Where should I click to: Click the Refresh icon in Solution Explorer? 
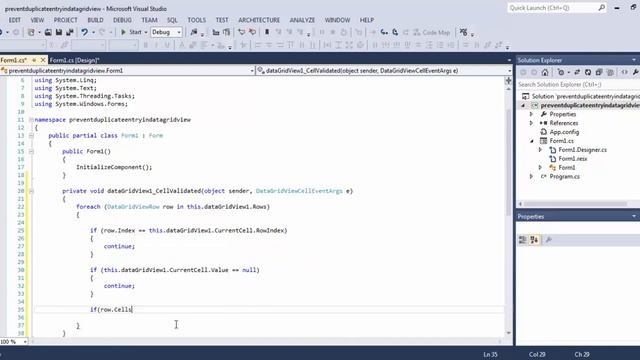[x=588, y=72]
